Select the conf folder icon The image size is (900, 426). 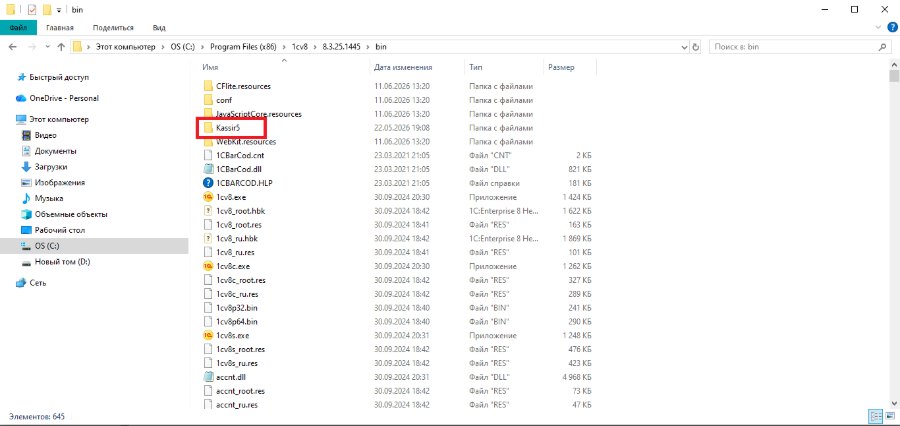pos(208,100)
